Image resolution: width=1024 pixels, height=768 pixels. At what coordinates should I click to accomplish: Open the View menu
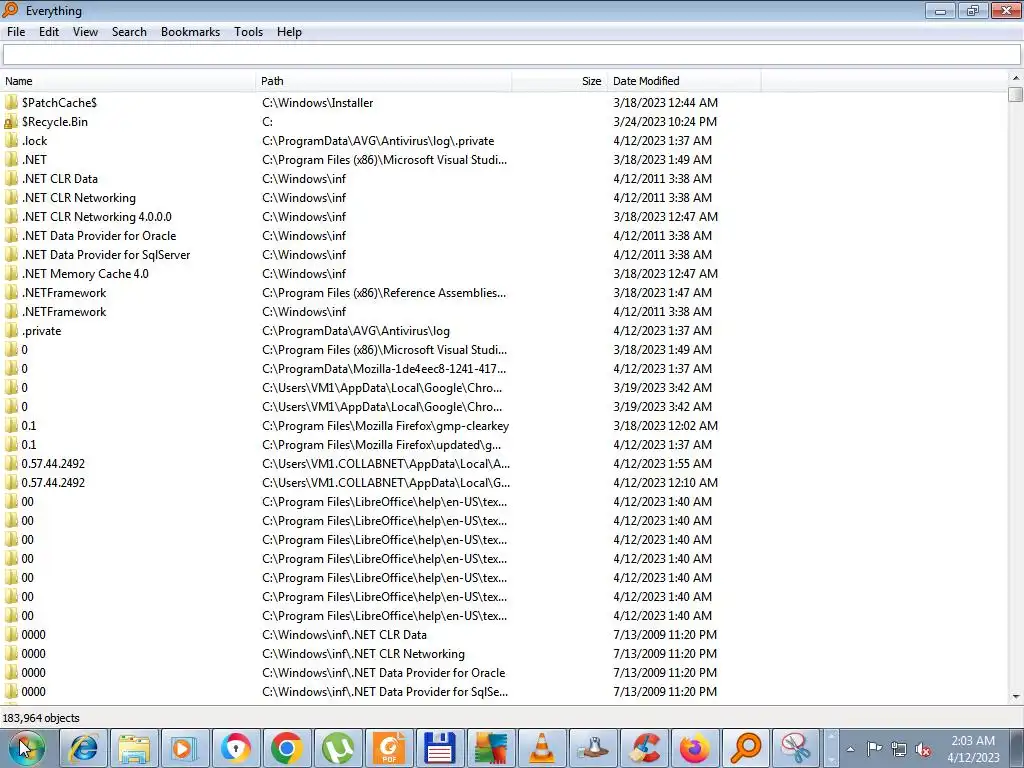pos(85,32)
